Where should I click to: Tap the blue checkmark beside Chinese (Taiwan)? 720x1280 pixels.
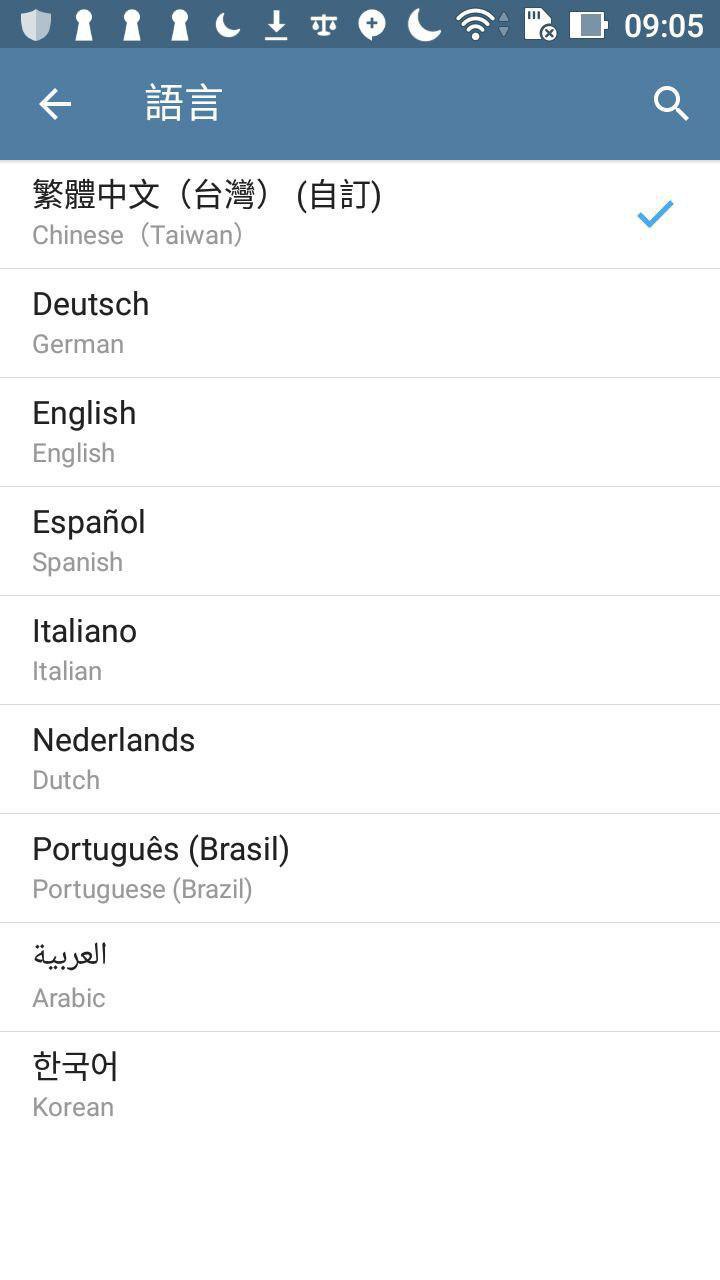(655, 213)
